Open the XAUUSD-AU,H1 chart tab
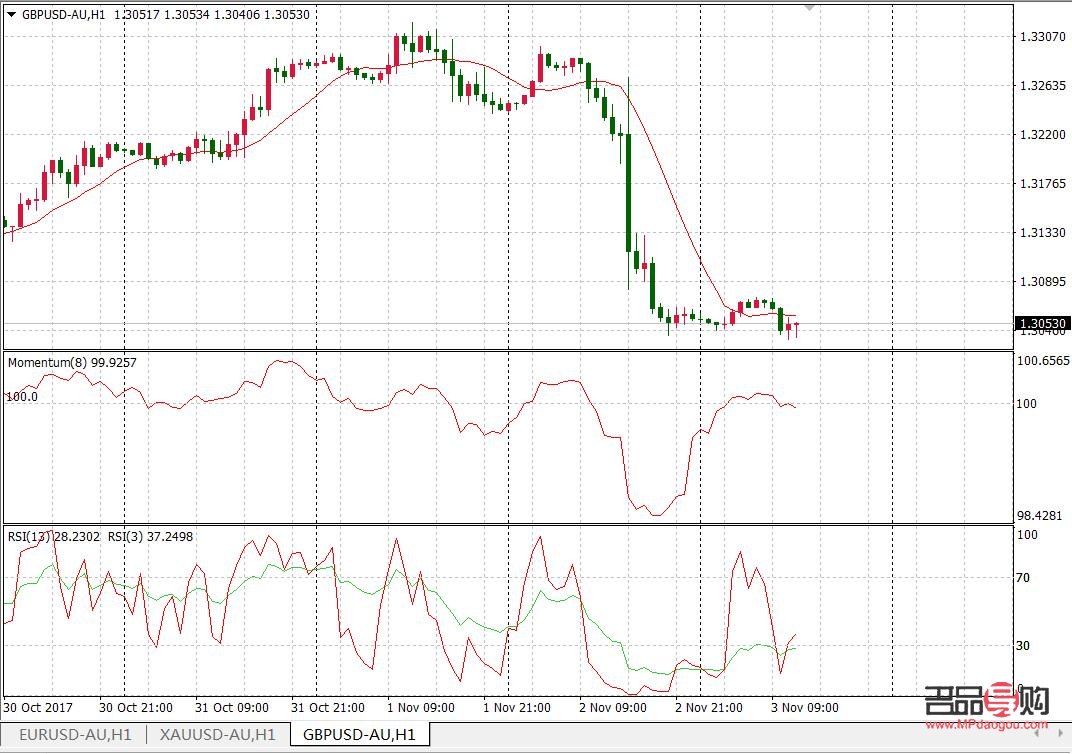Viewport: 1072px width, 754px height. click(x=218, y=733)
